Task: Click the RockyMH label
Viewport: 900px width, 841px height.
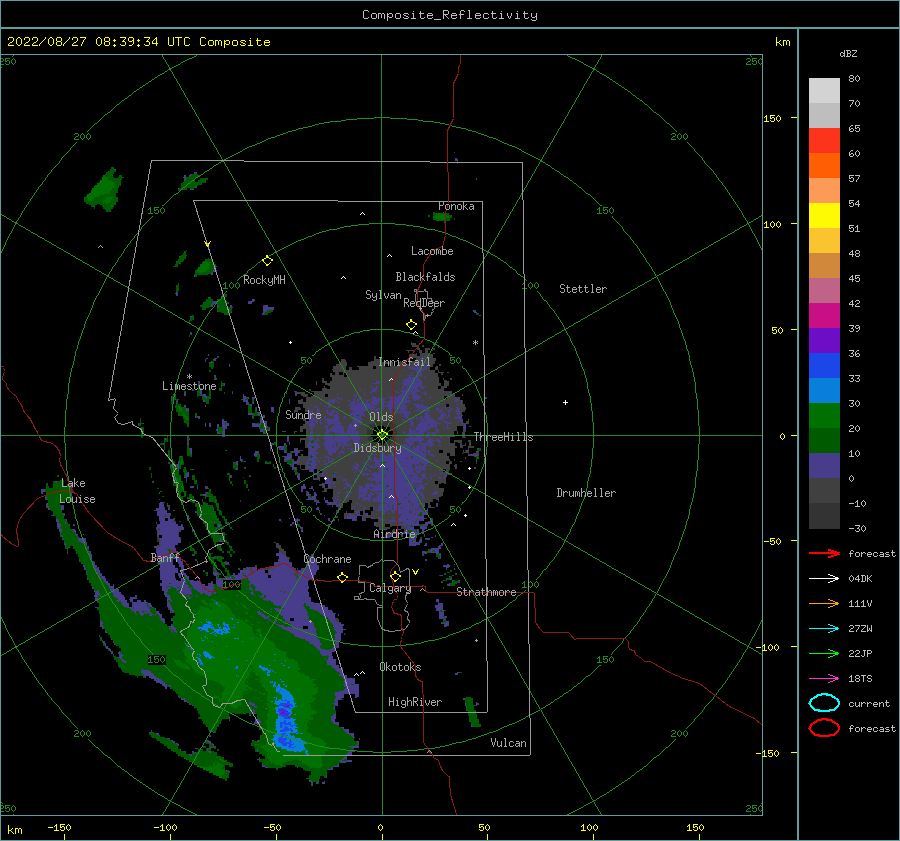Action: click(x=265, y=280)
